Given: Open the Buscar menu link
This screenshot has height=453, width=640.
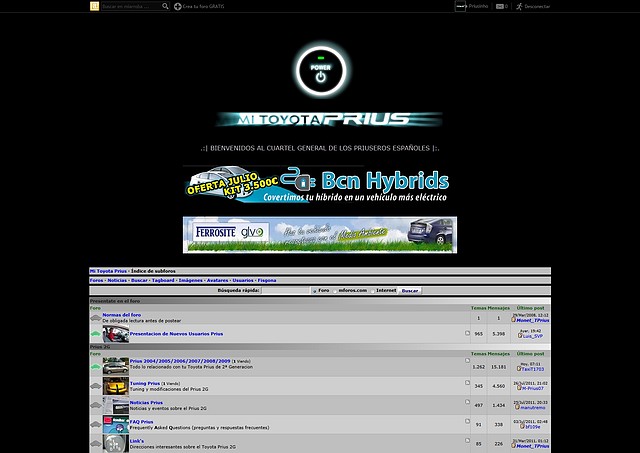Looking at the screenshot, I should pos(139,280).
